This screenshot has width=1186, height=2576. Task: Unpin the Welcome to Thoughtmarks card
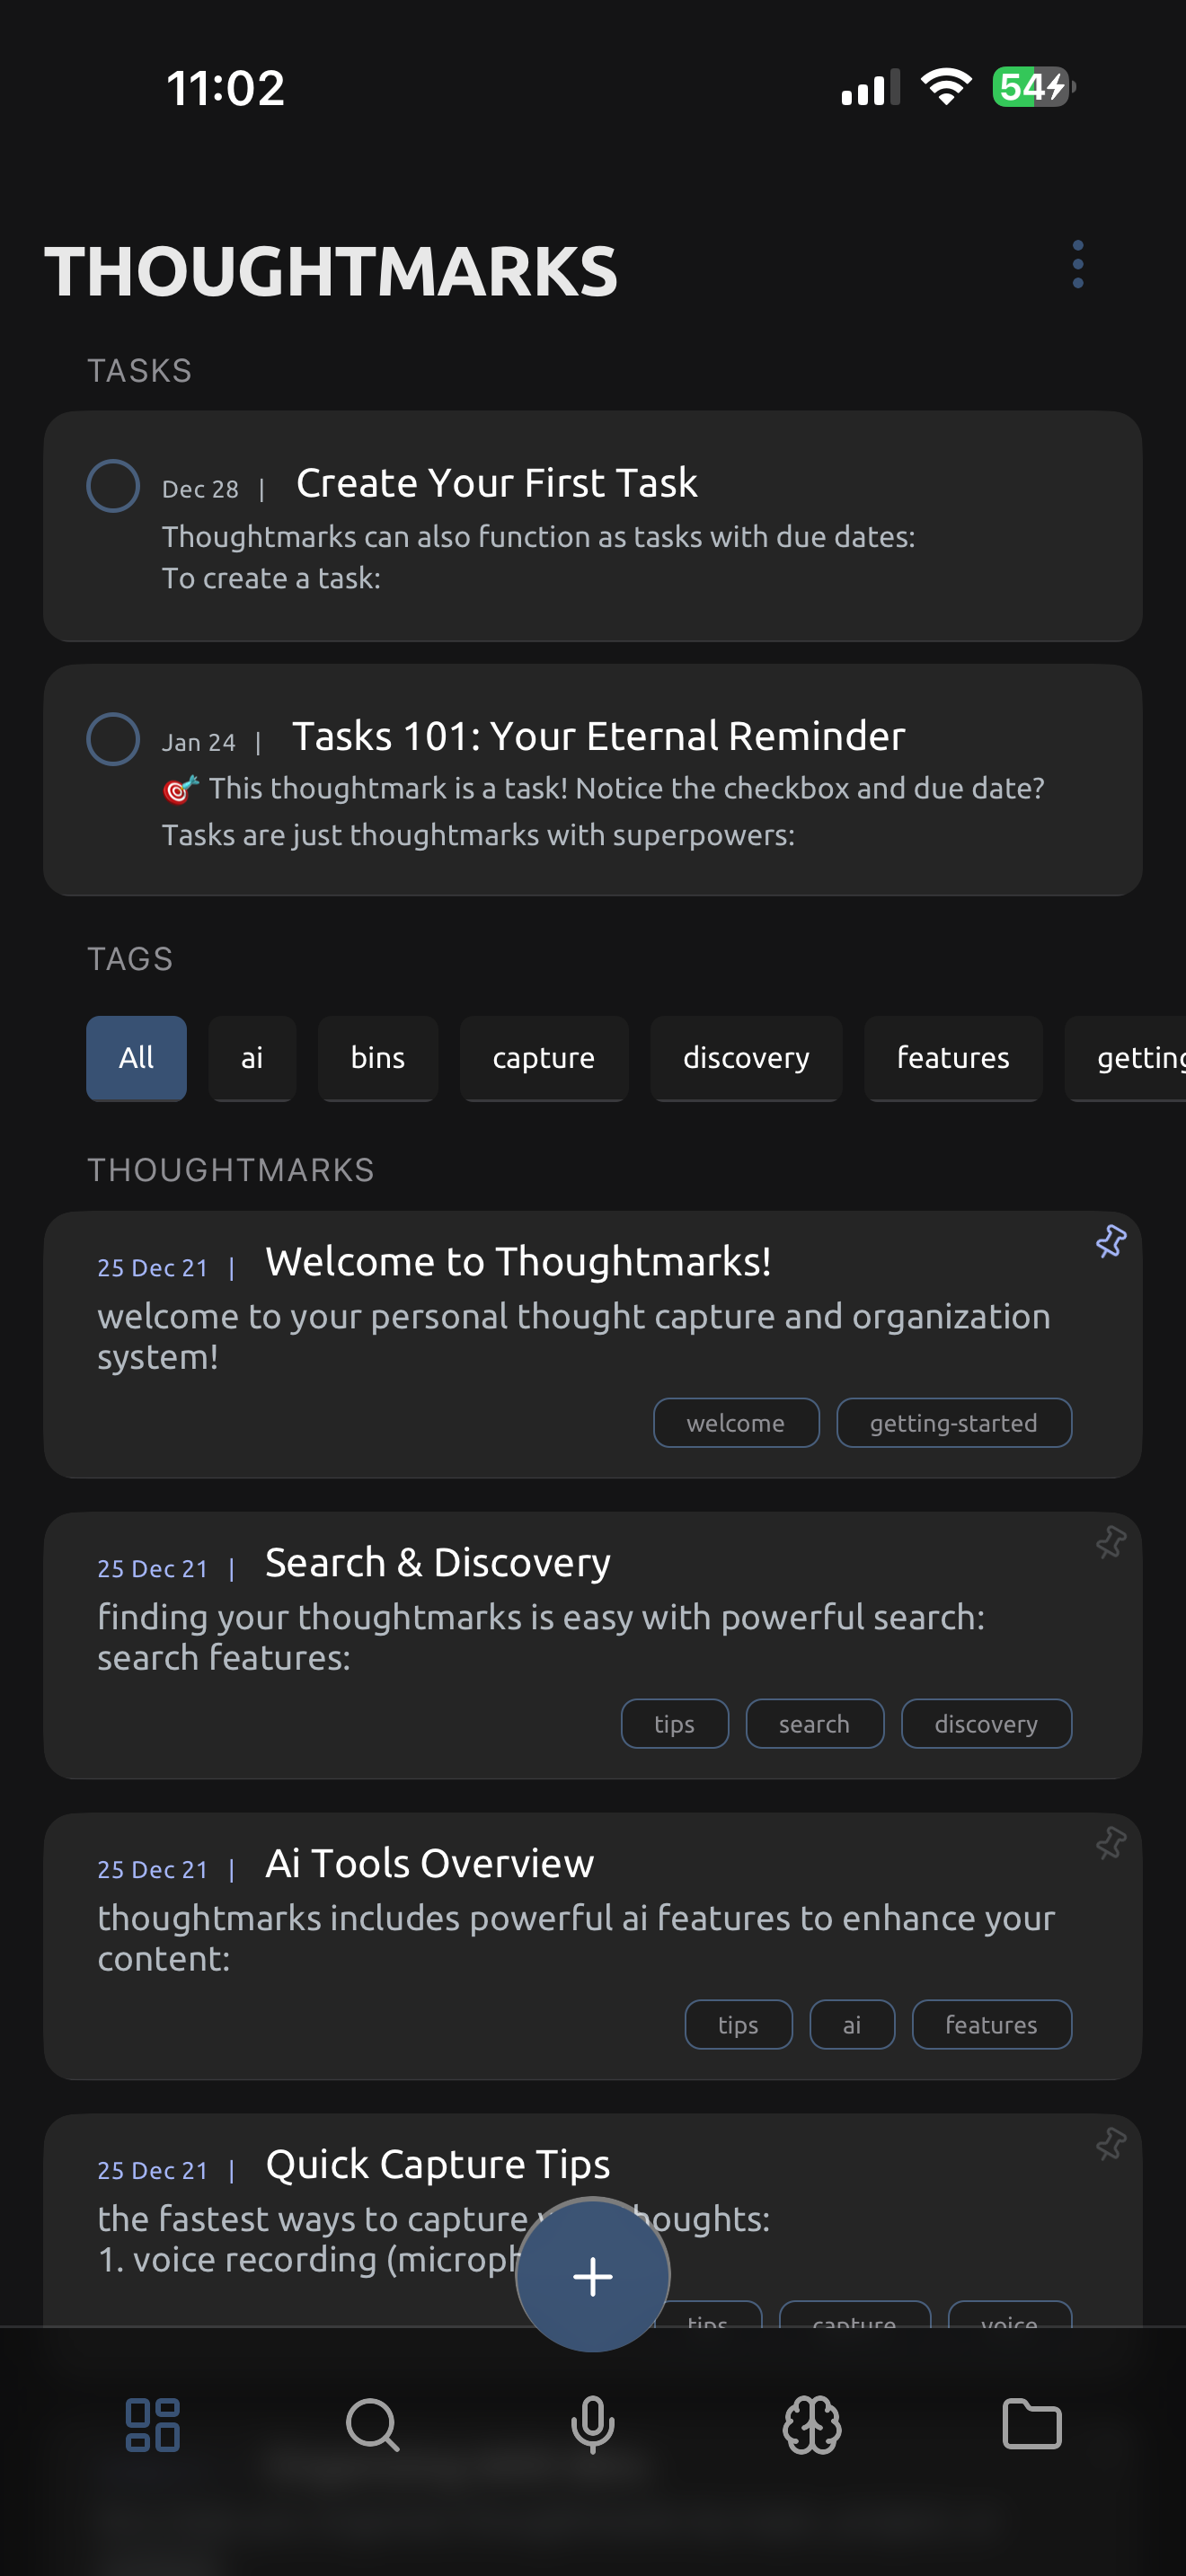[x=1110, y=1241]
